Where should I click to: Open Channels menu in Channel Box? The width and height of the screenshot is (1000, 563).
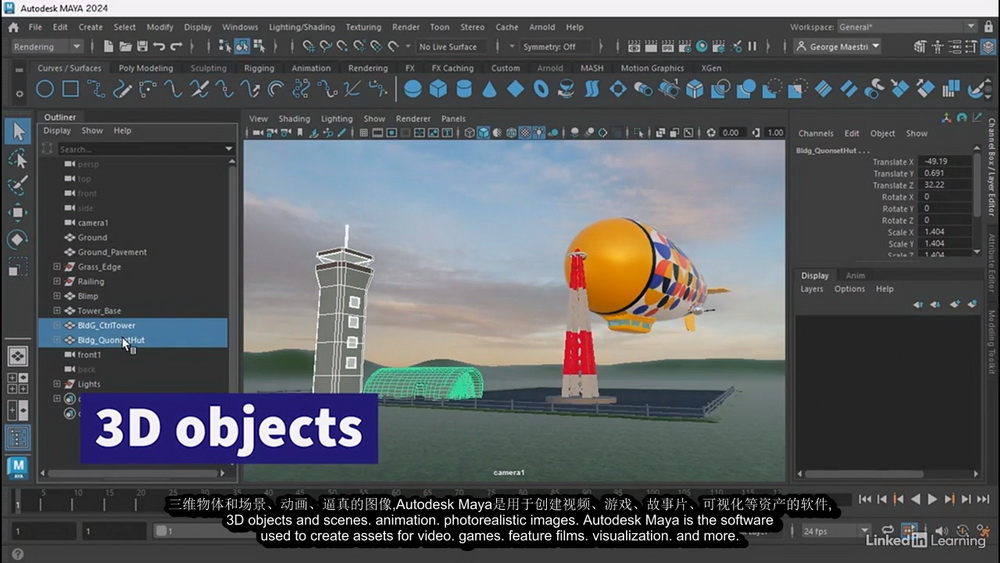pos(816,133)
